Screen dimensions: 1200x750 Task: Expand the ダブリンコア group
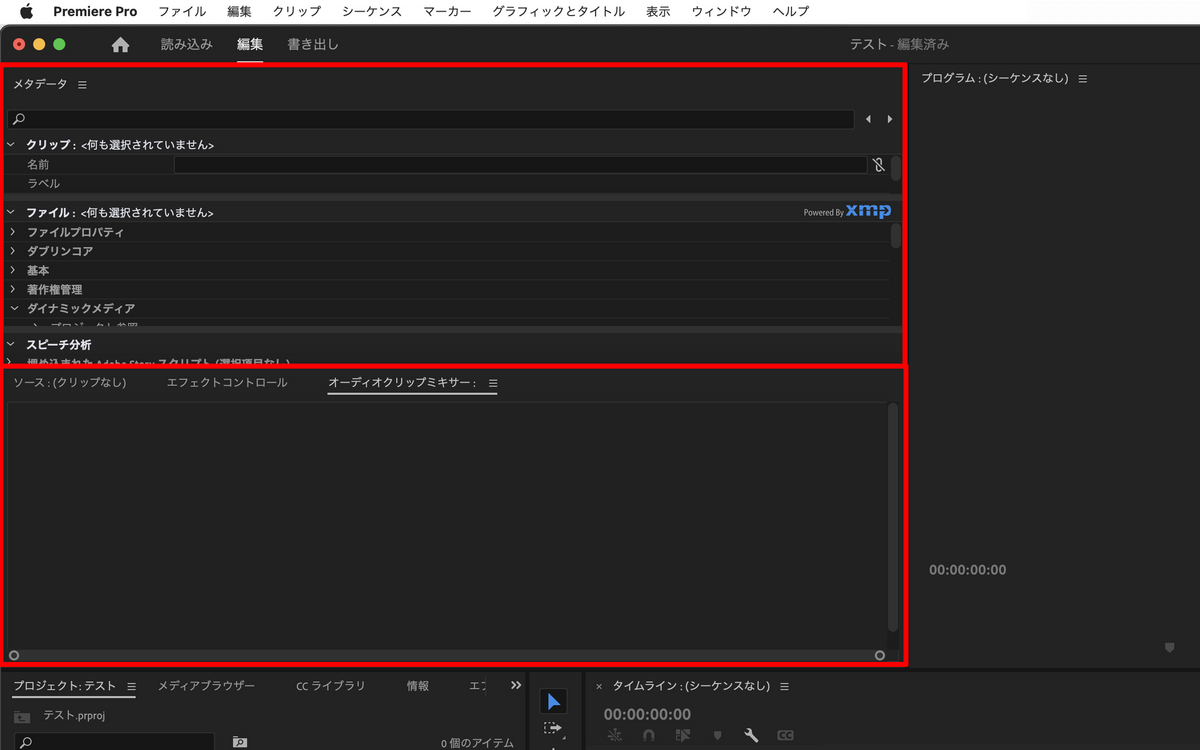click(x=13, y=251)
